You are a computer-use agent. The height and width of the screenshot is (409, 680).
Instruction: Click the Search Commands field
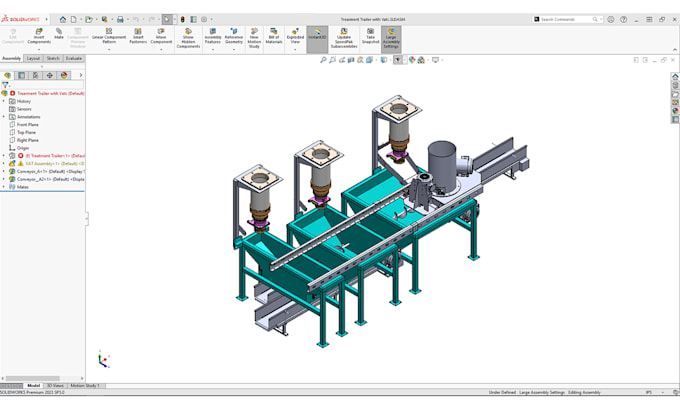coord(568,19)
